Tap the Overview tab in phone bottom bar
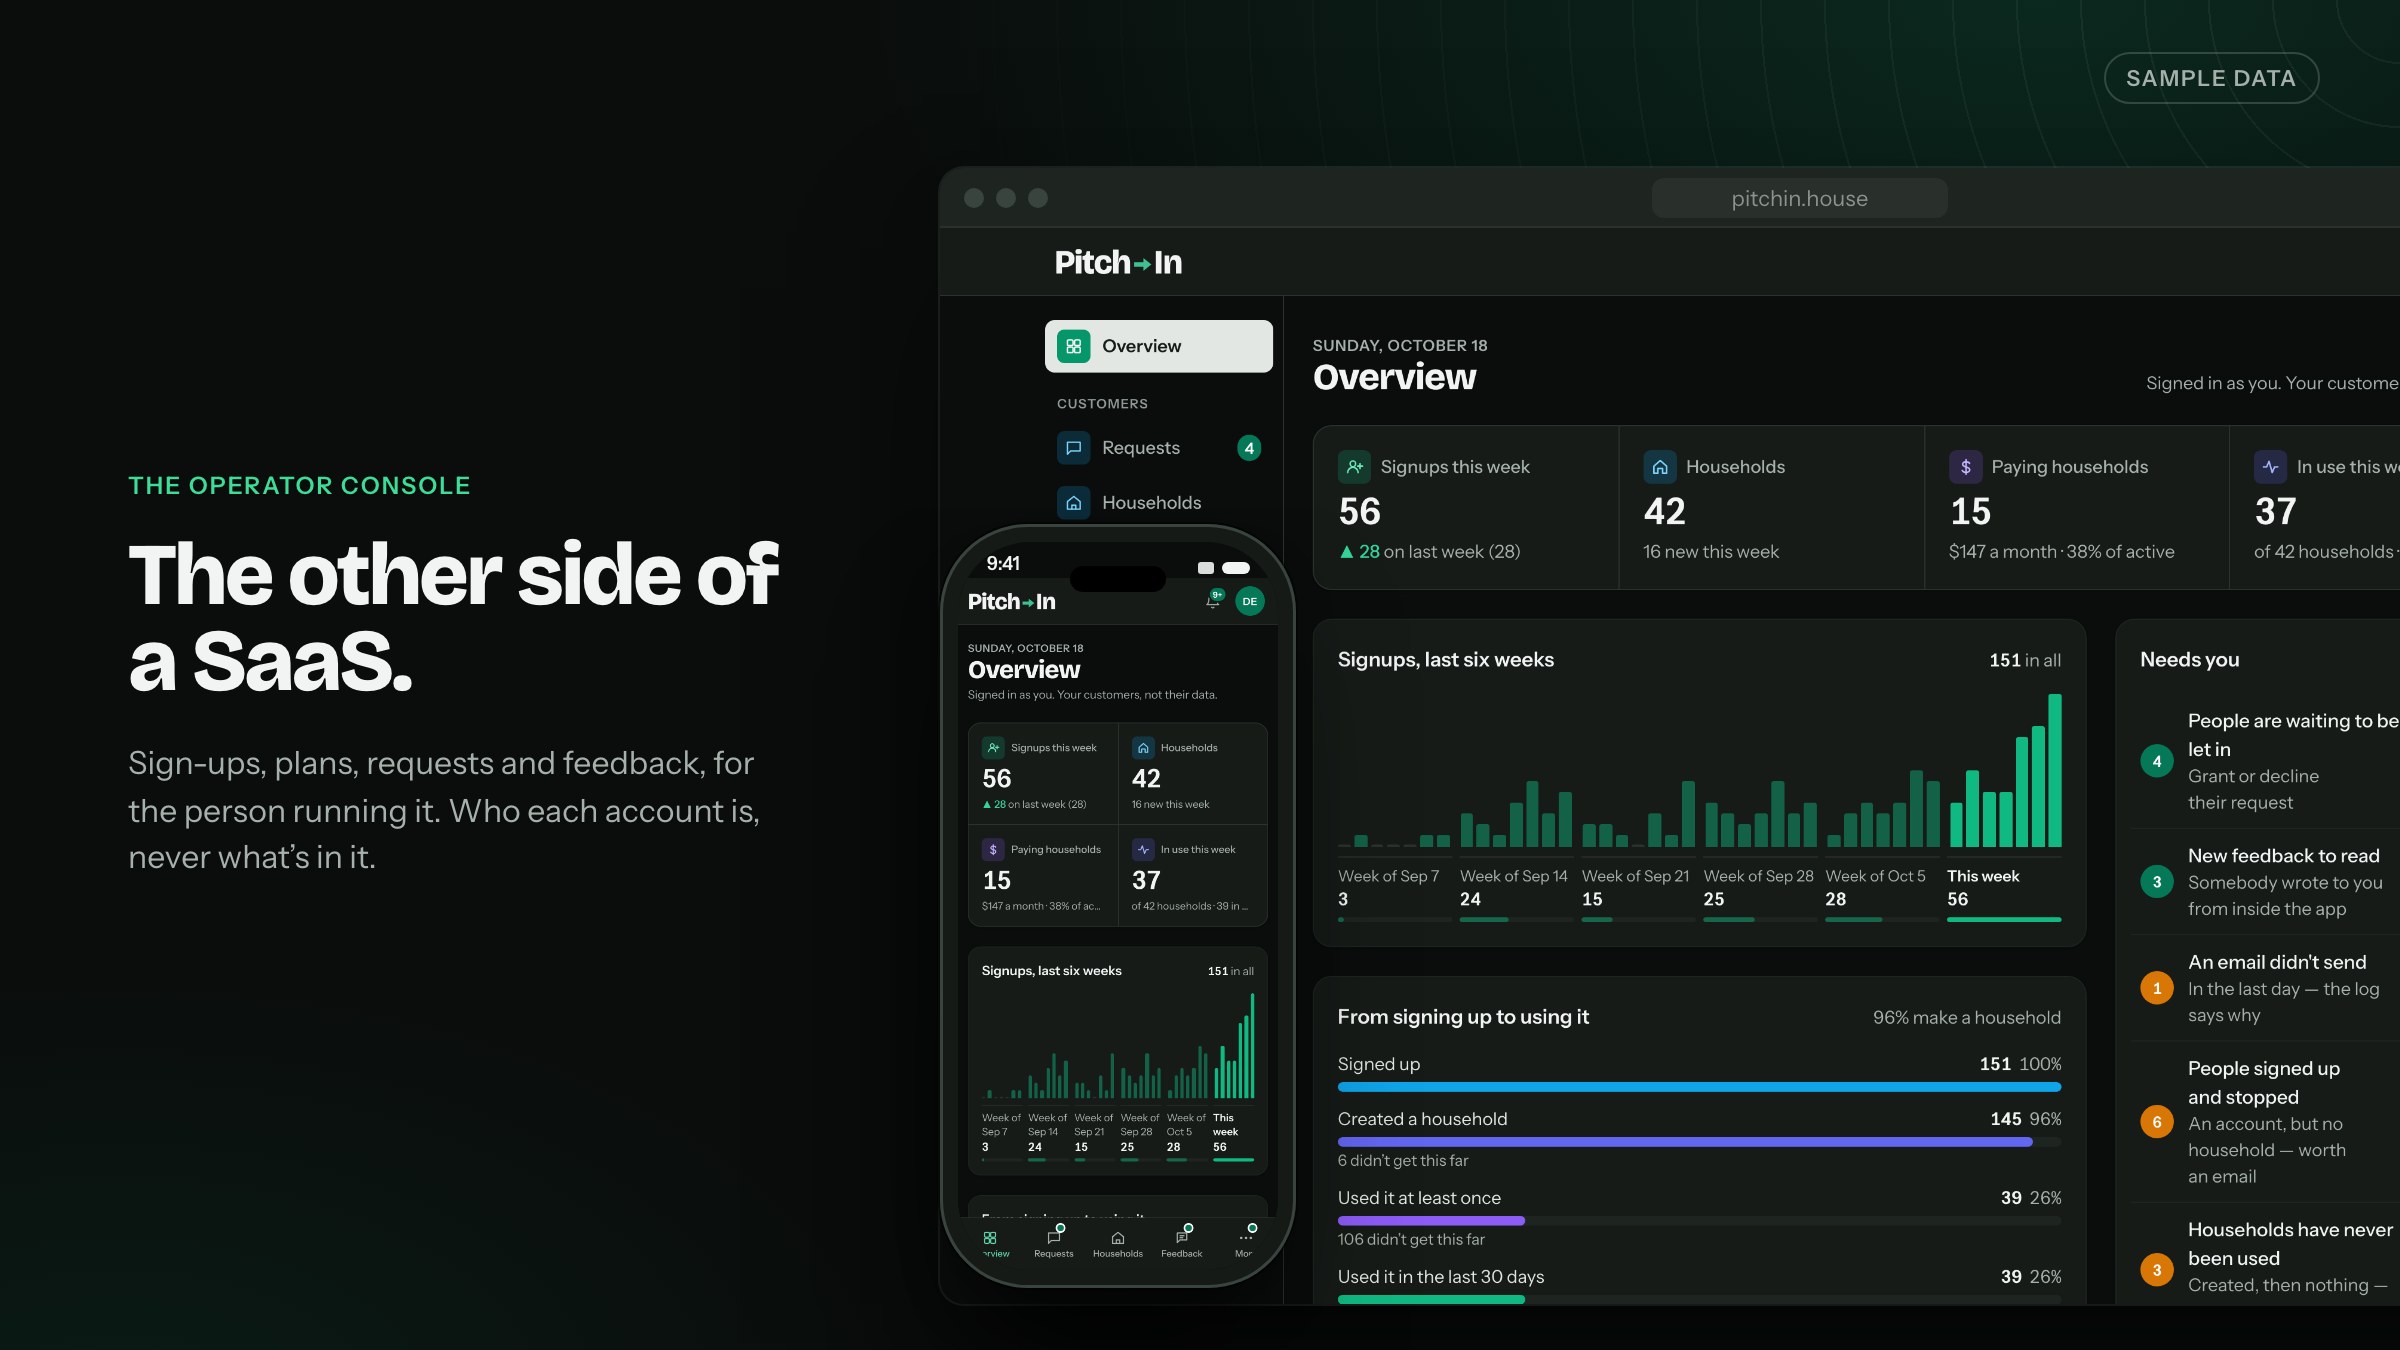This screenshot has width=2400, height=1350. (x=992, y=1243)
